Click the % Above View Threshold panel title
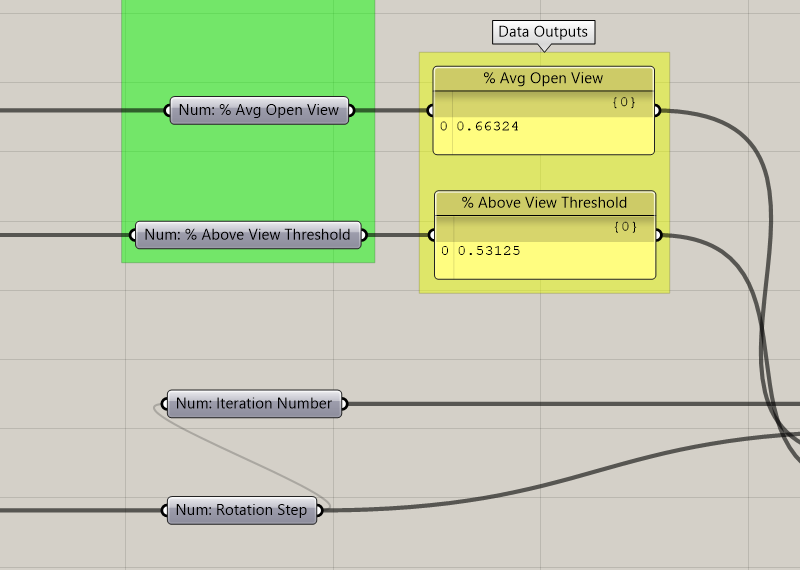Image resolution: width=800 pixels, height=570 pixels. point(544,203)
